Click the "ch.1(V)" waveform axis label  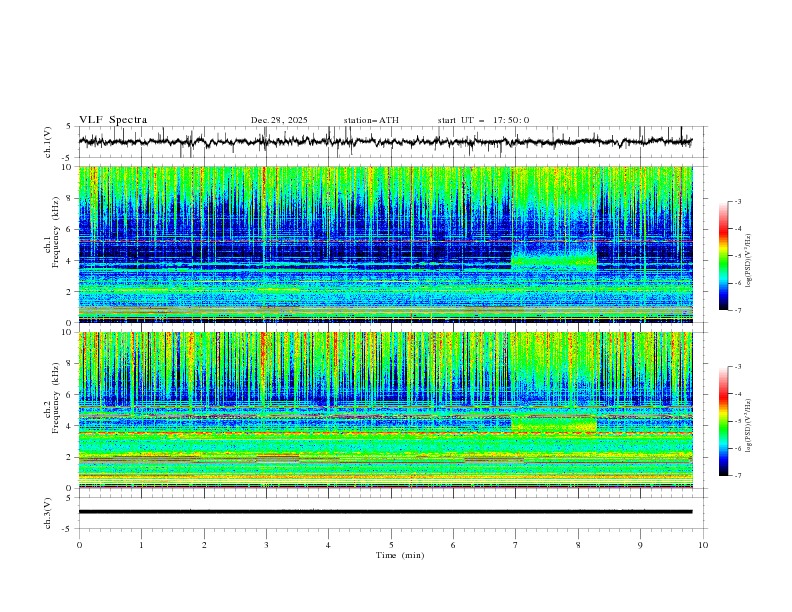pyautogui.click(x=48, y=142)
